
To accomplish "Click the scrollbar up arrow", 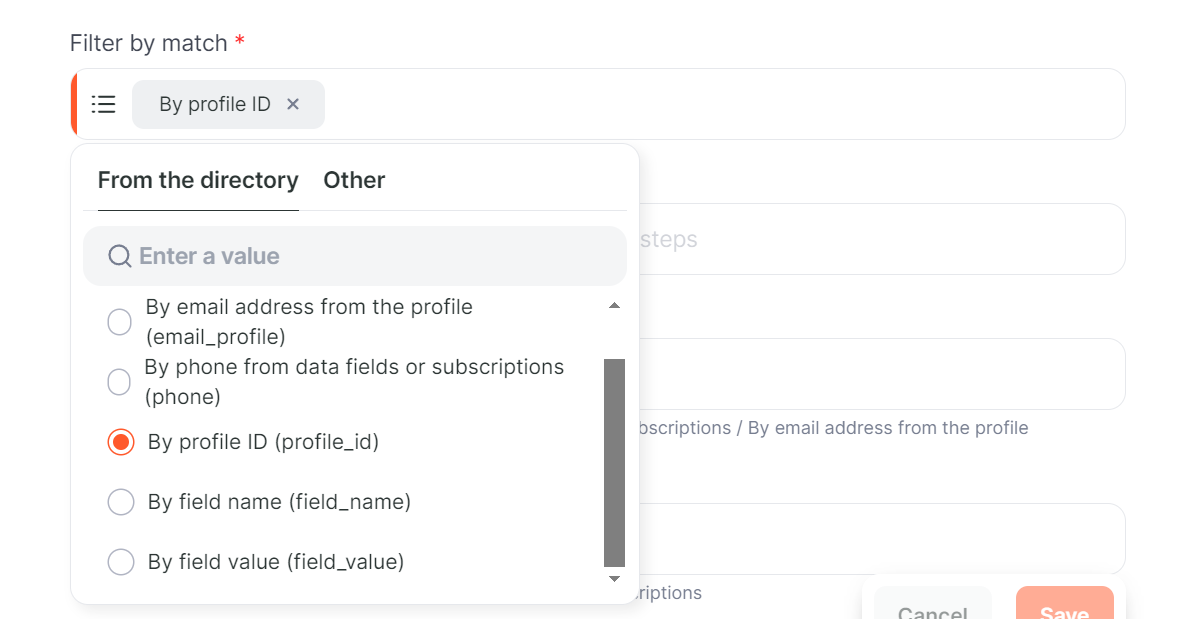I will 614,306.
